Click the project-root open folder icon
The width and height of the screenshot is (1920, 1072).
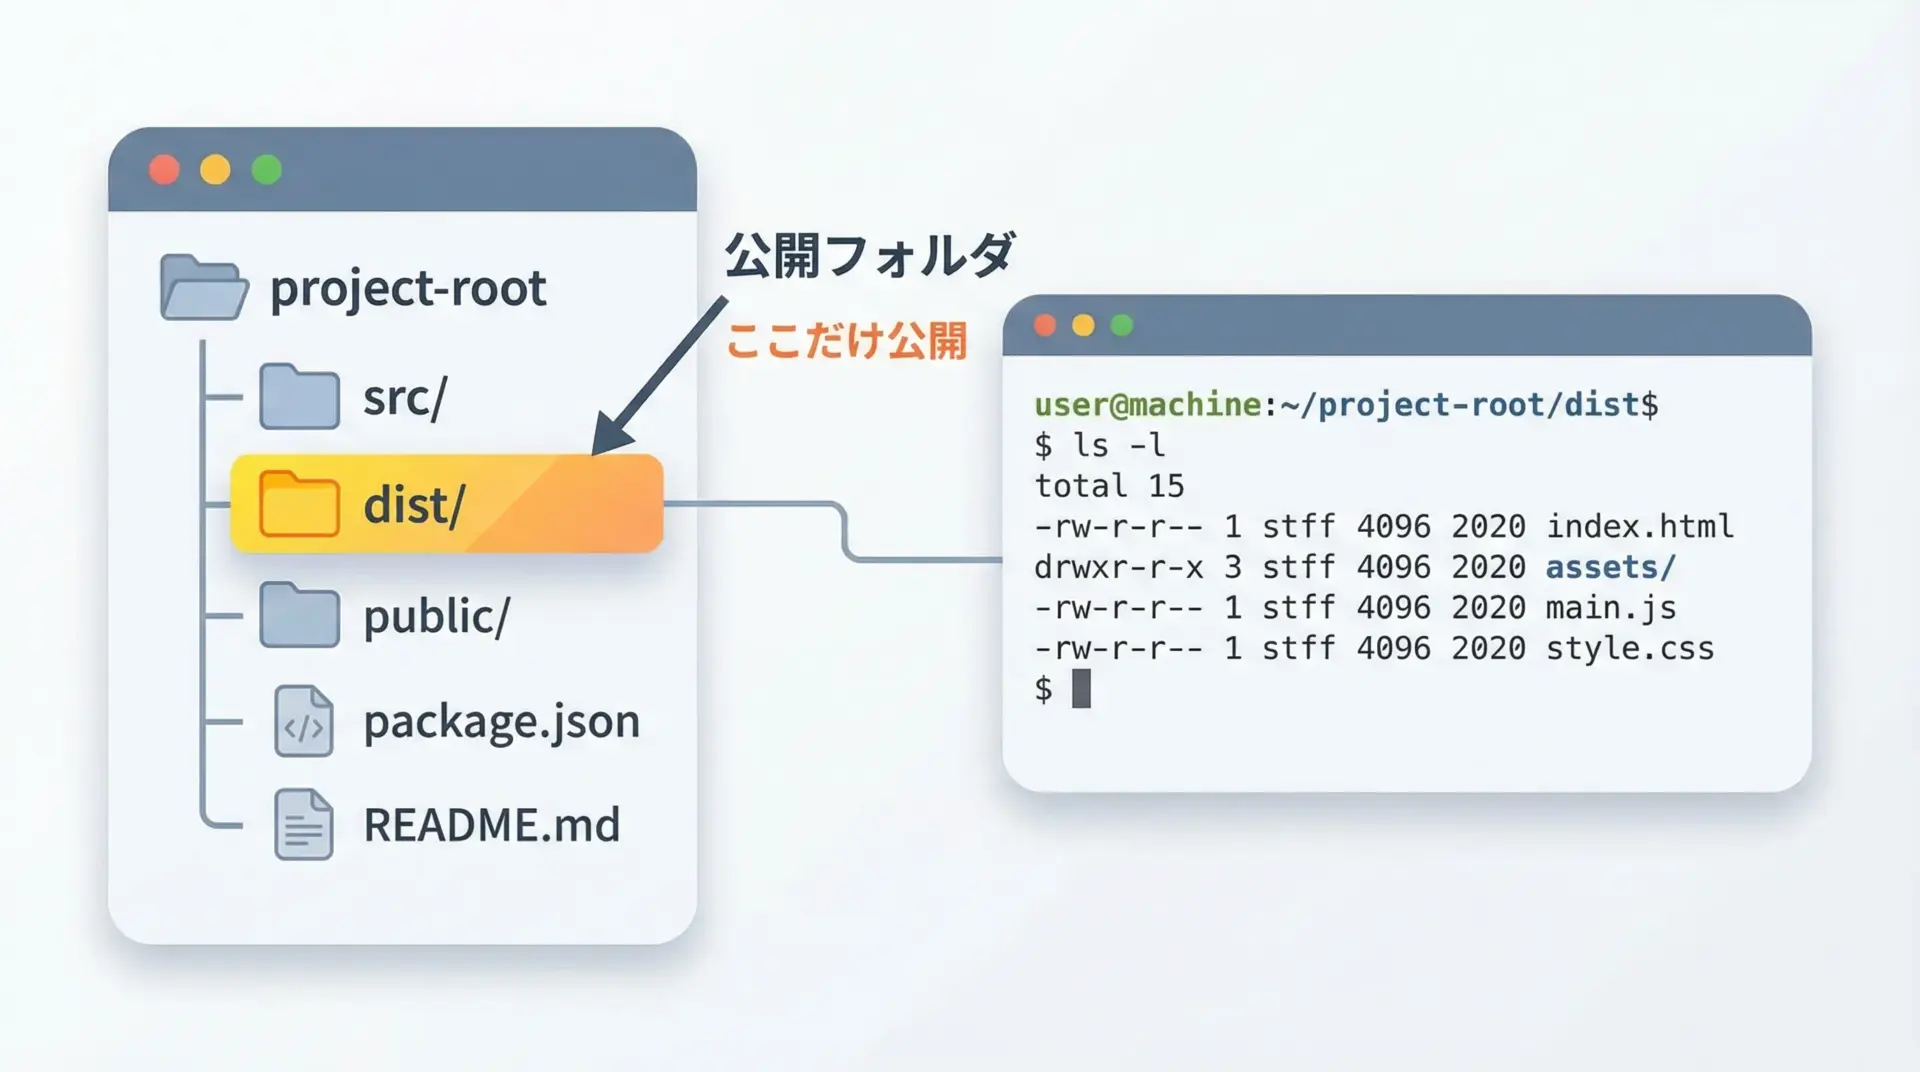pos(204,288)
